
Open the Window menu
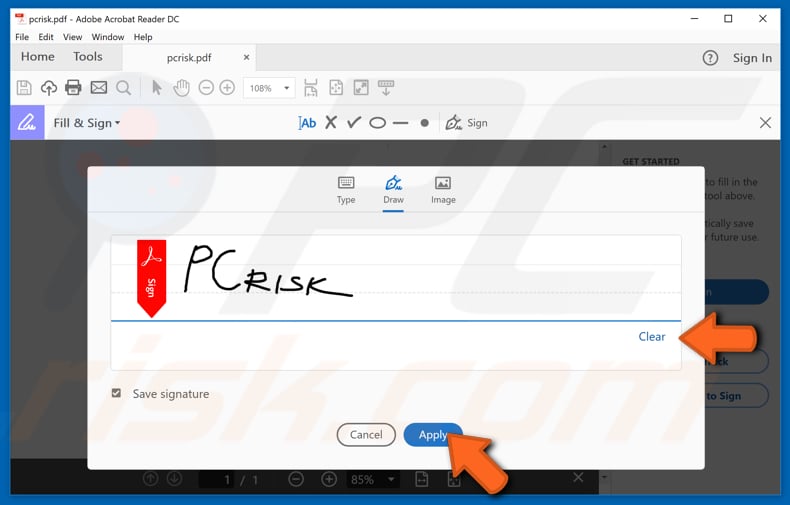coord(108,37)
